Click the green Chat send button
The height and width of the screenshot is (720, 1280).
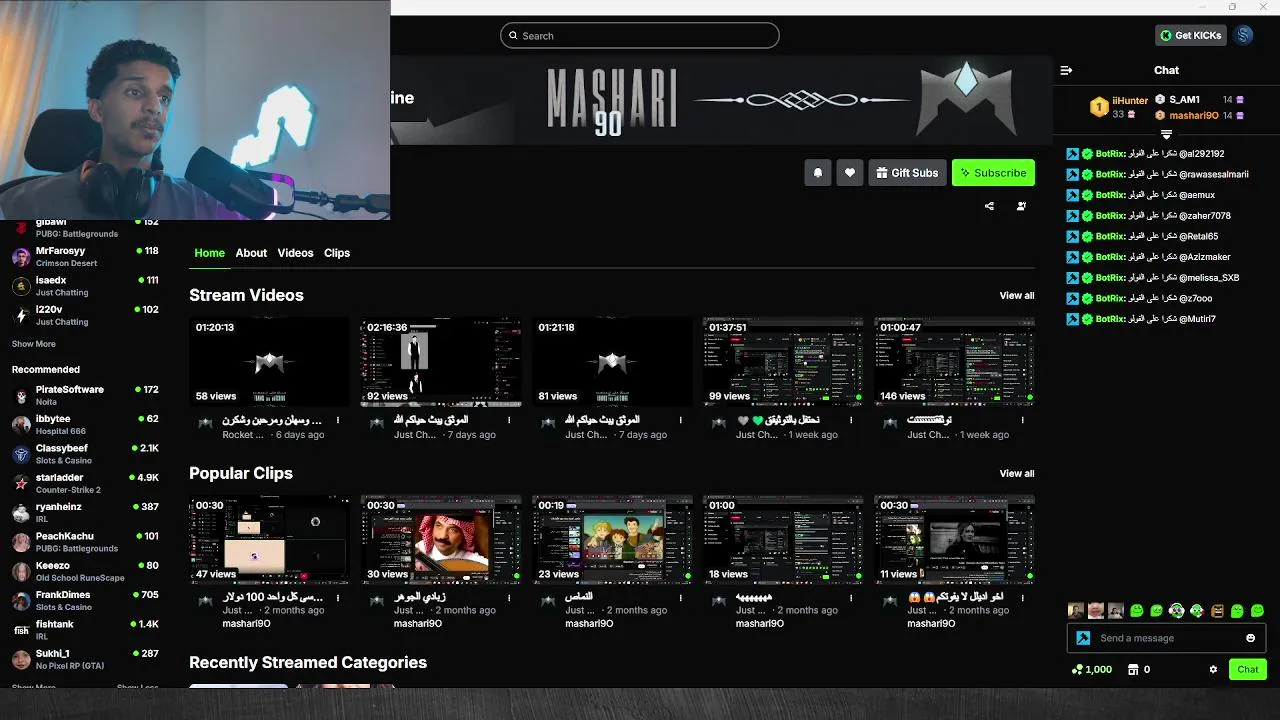coord(1248,670)
